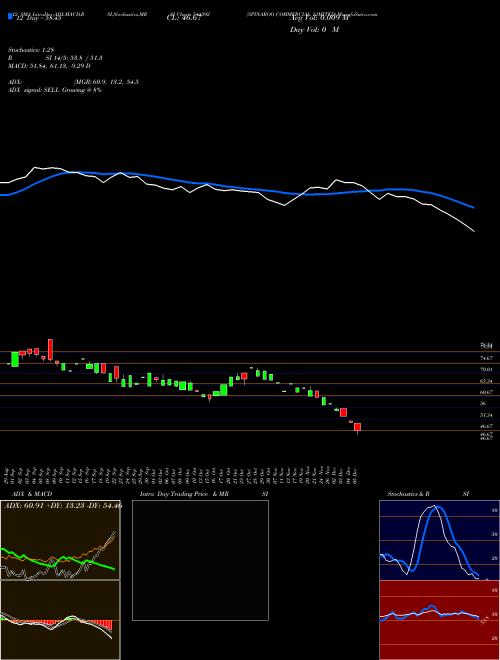Click the 'ADX: 60.91 +DY: 13.23 -DY: 54.46' readout

point(63,505)
